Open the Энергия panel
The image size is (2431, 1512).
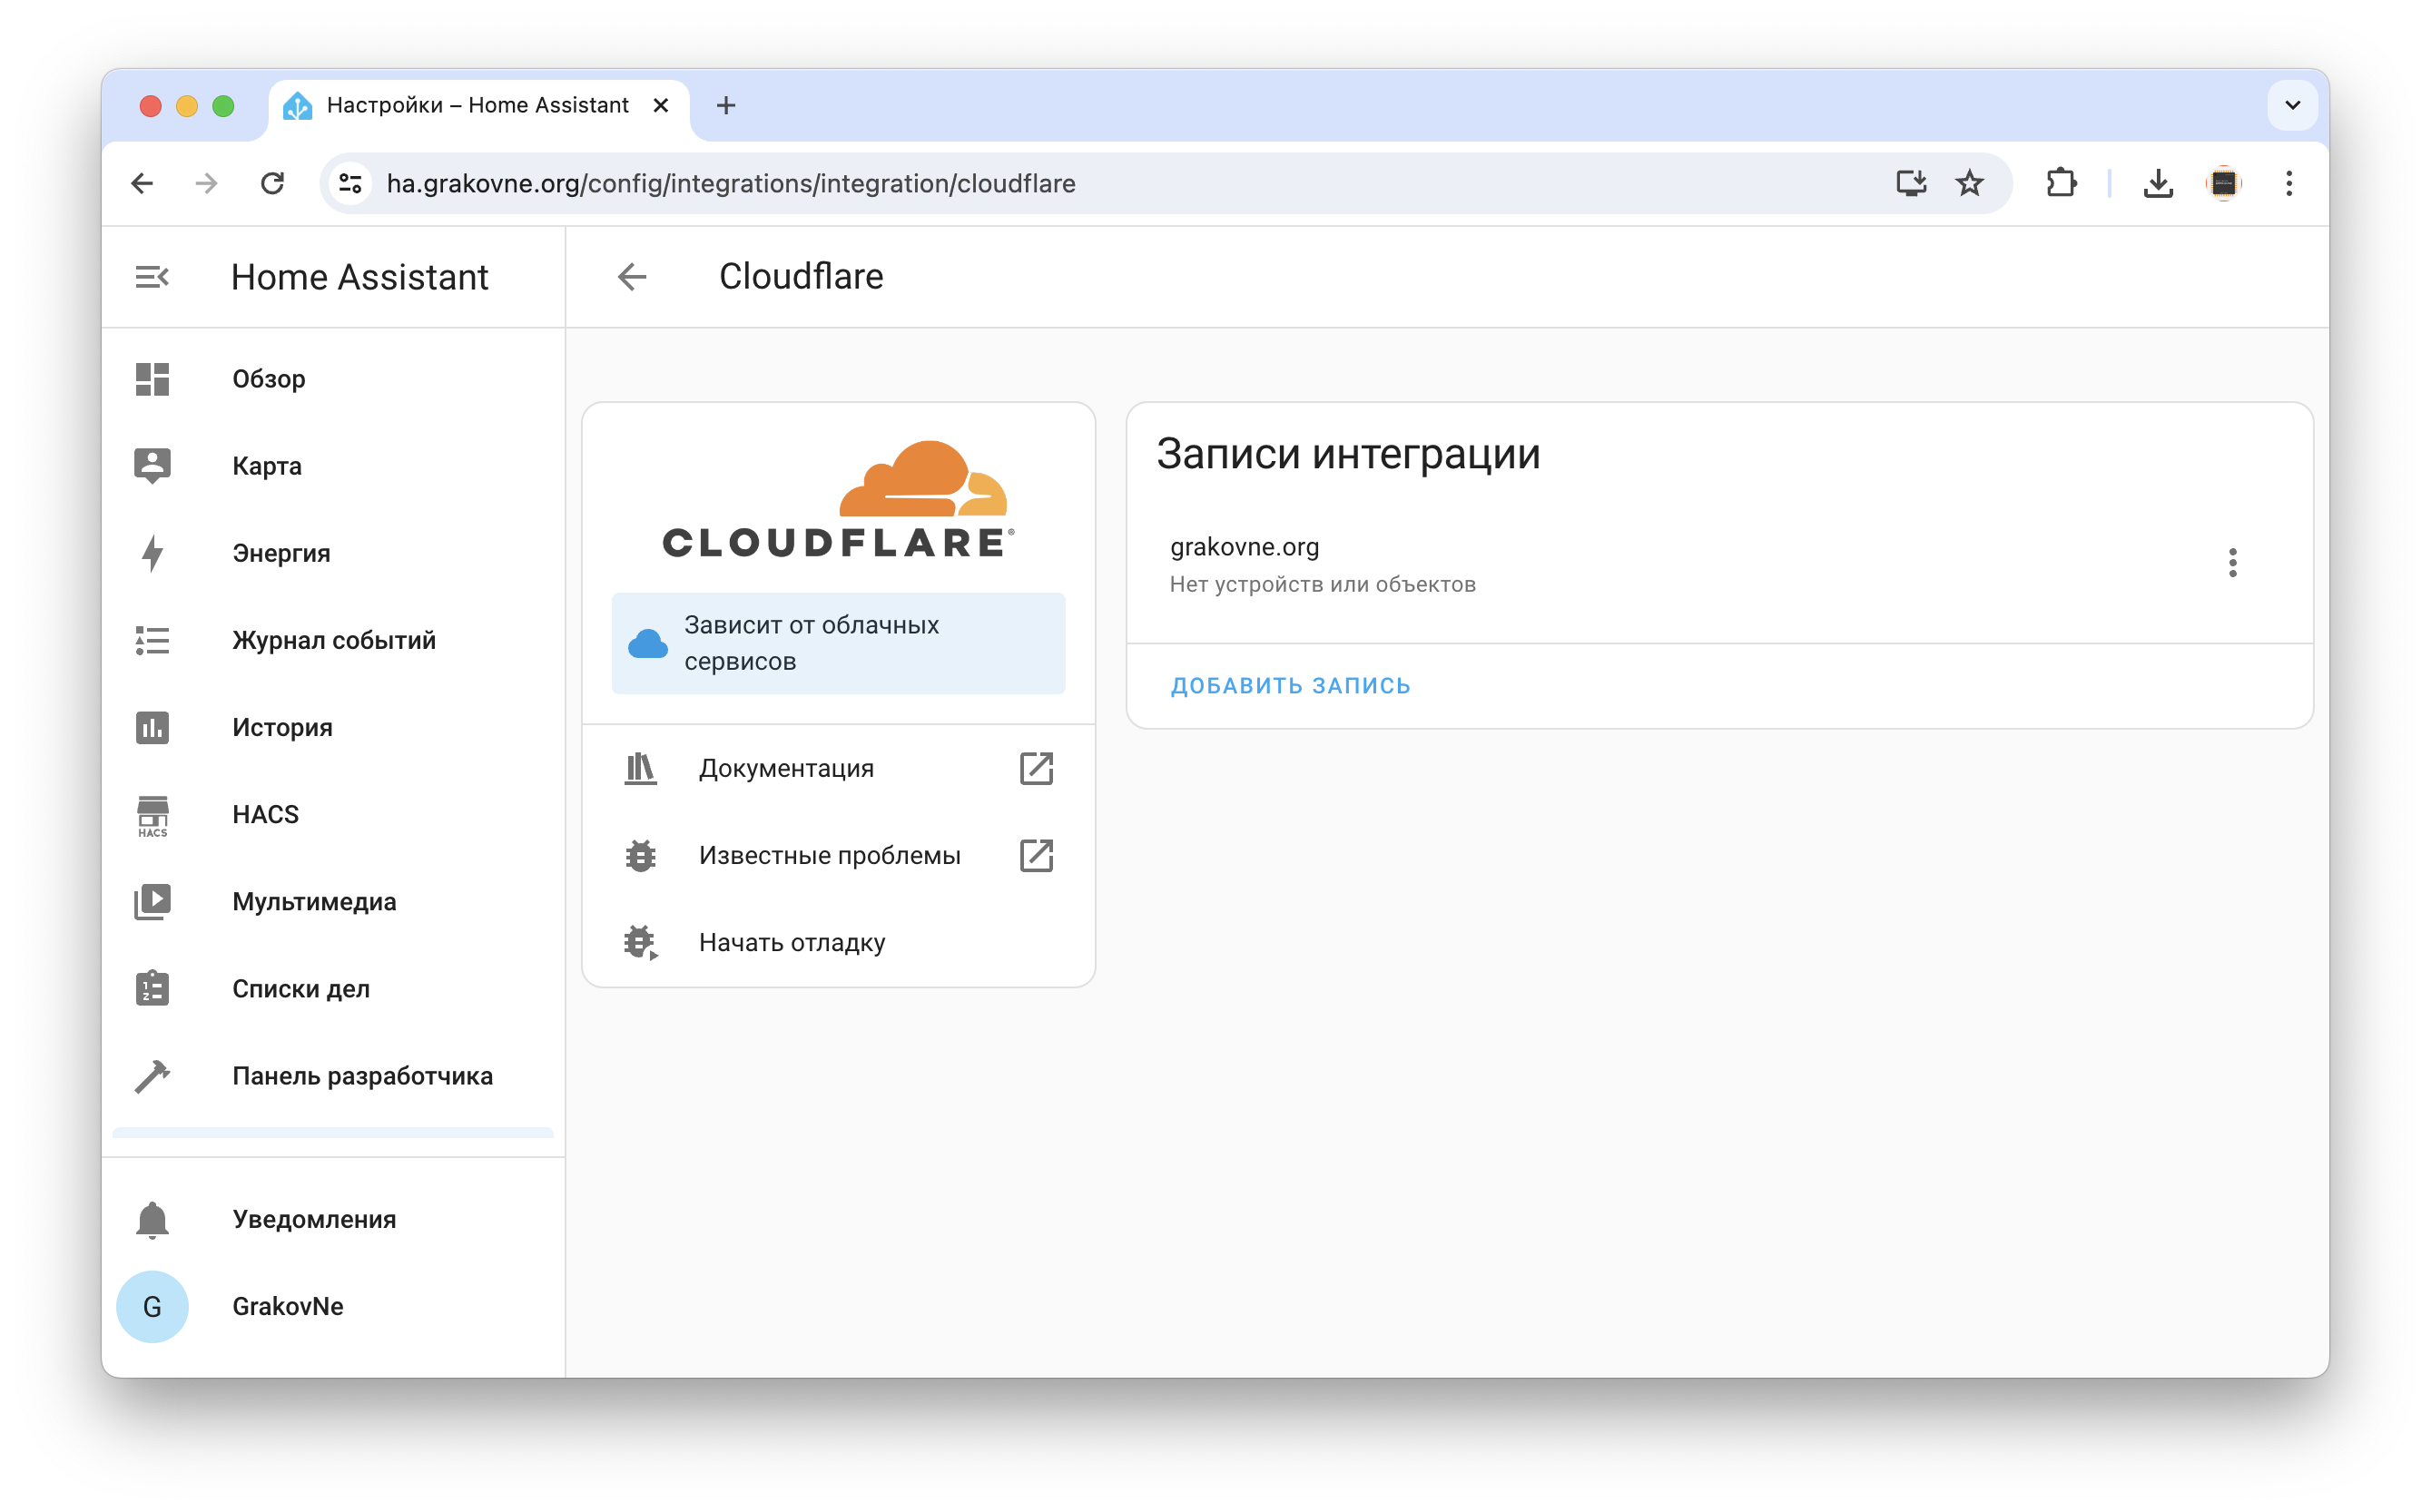281,553
